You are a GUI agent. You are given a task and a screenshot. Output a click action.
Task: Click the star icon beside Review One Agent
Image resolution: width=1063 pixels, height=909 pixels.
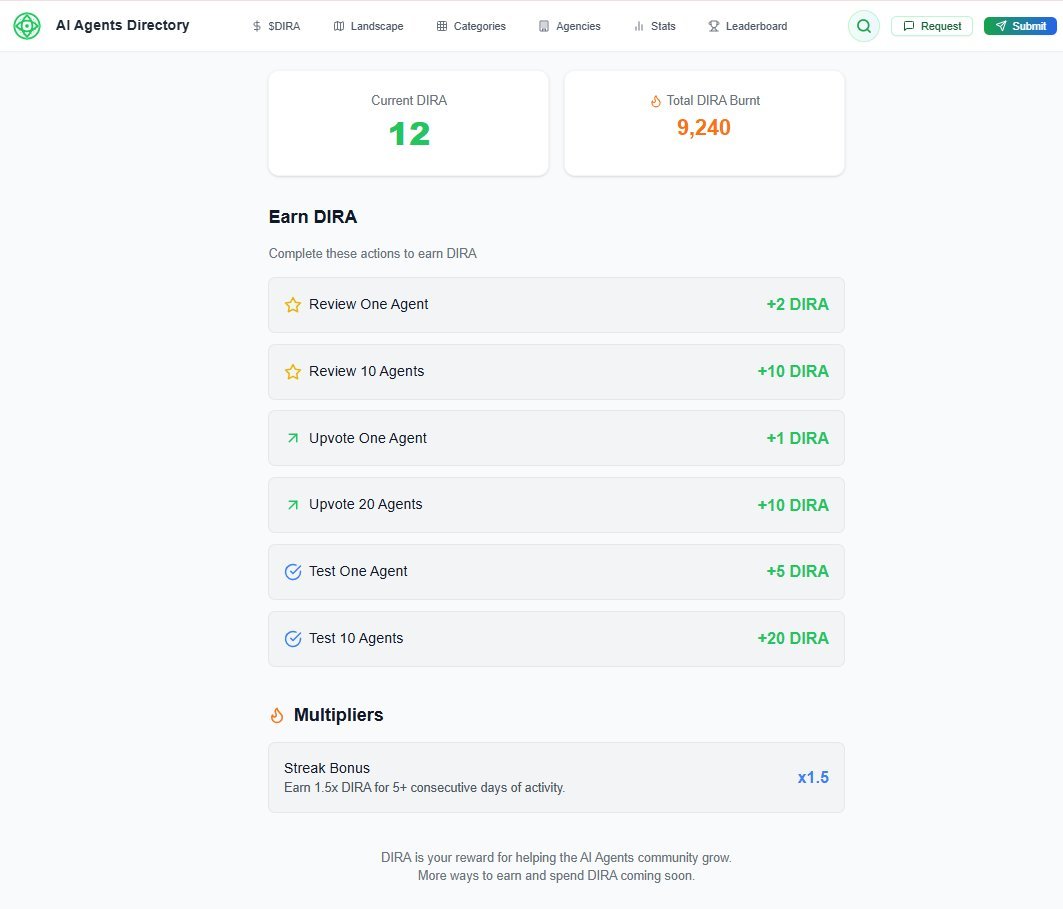pyautogui.click(x=293, y=305)
